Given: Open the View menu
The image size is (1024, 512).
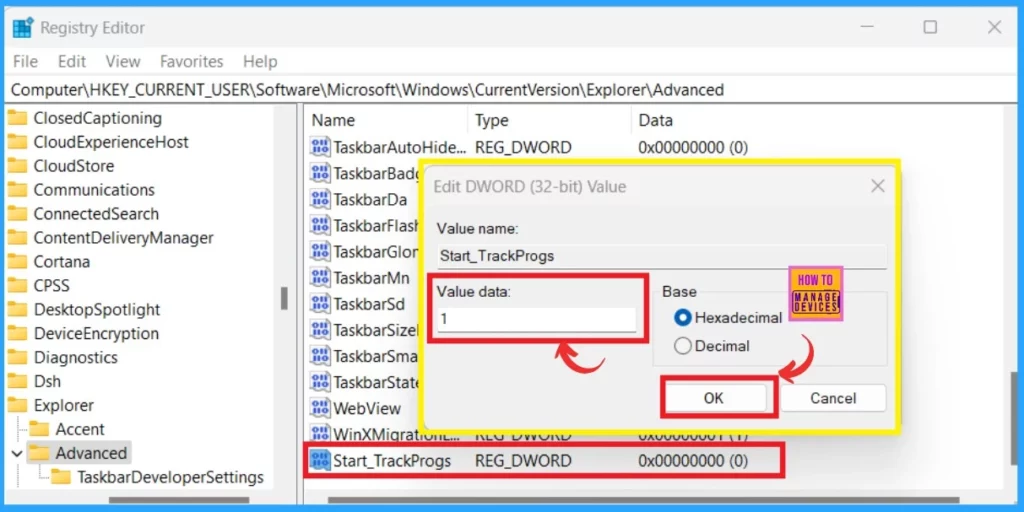Looking at the screenshot, I should (x=123, y=61).
